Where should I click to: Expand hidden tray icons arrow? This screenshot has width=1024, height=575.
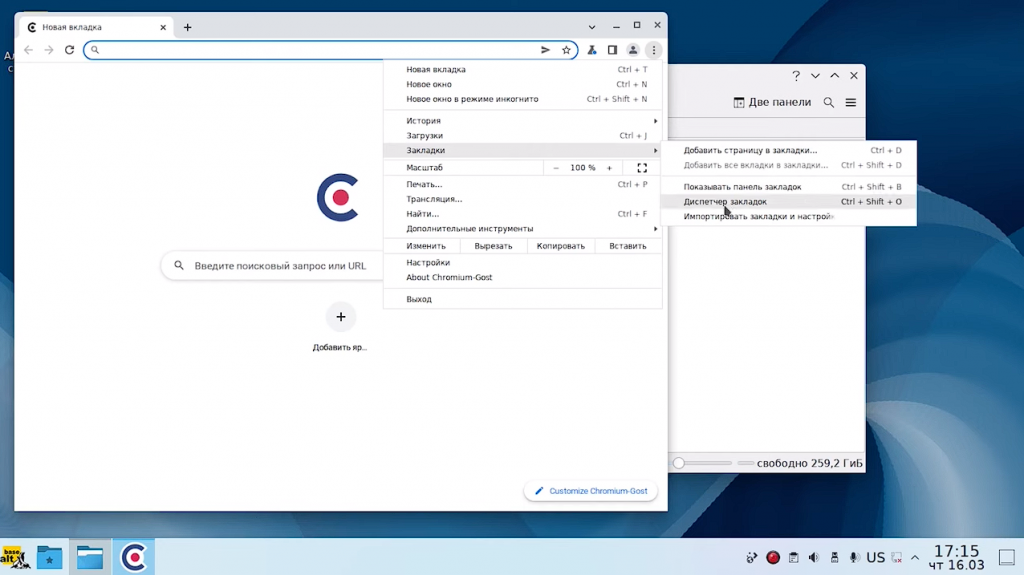tap(915, 557)
